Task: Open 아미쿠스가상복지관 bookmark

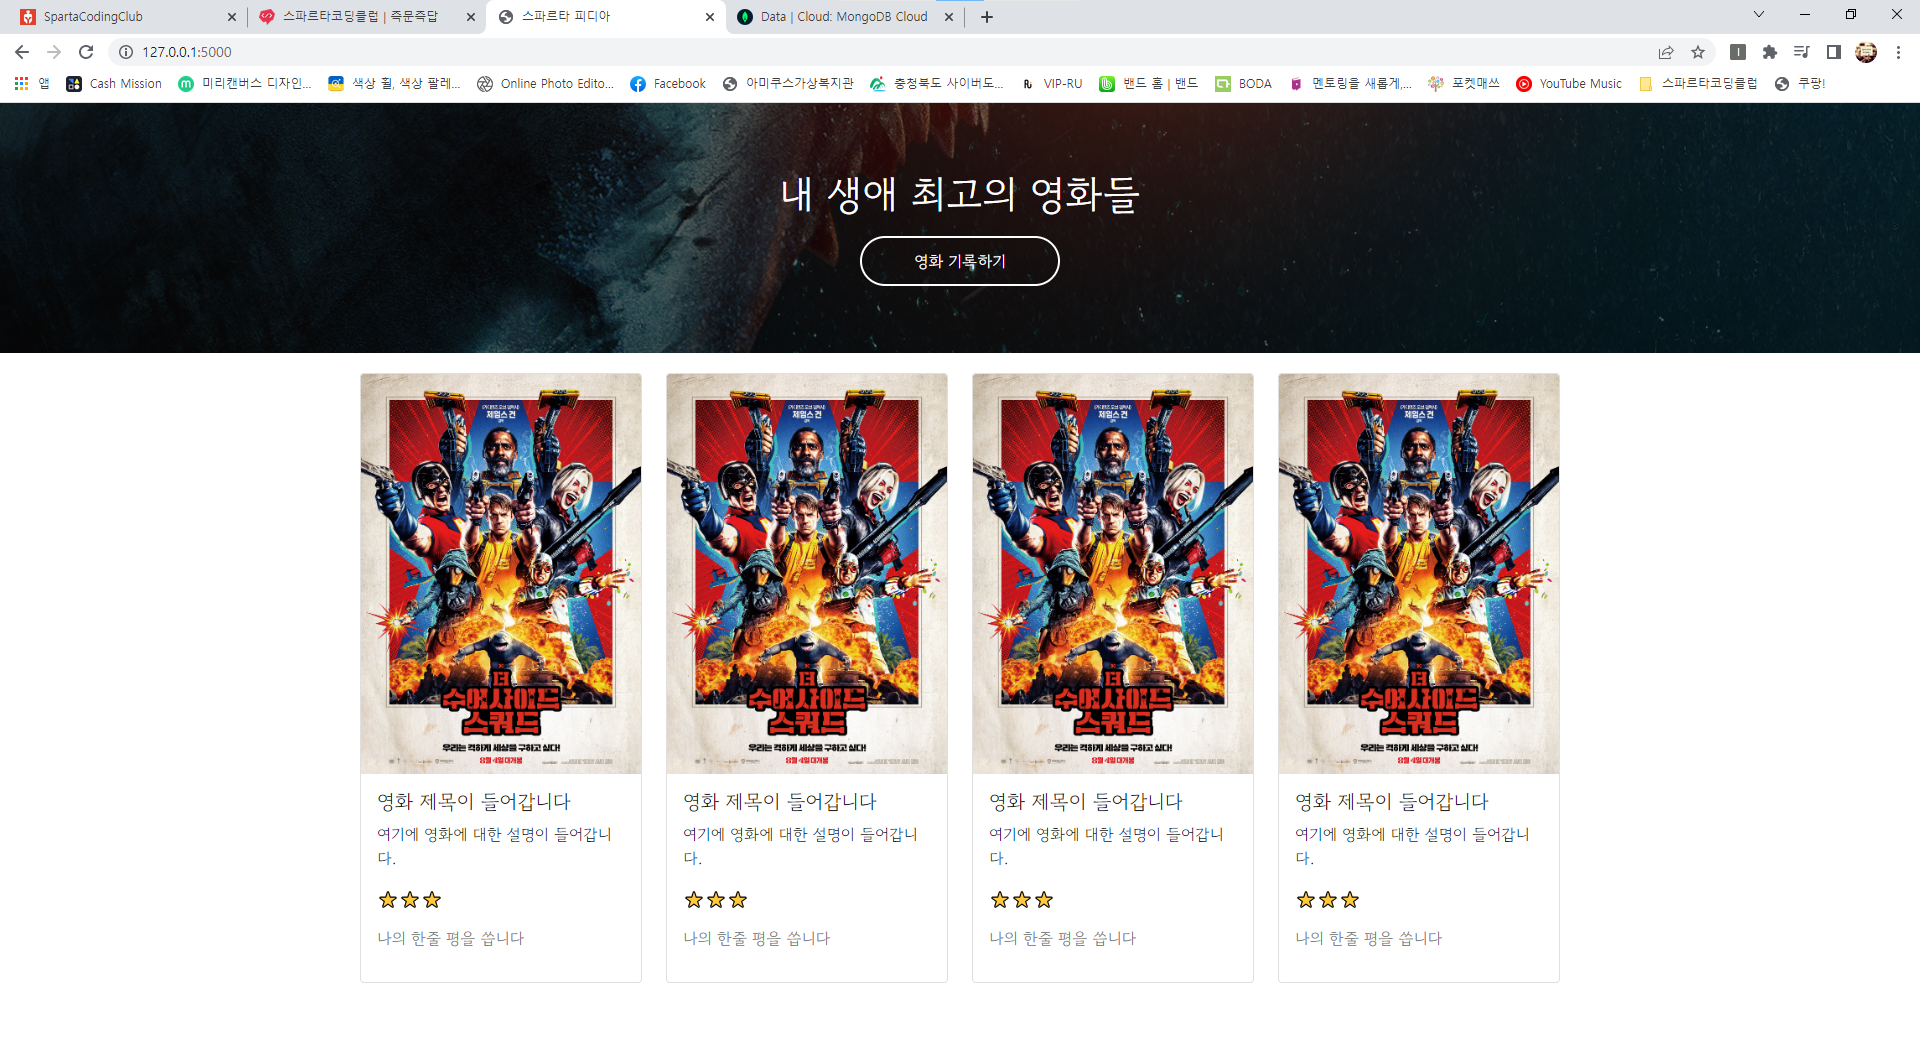Action: click(x=788, y=84)
